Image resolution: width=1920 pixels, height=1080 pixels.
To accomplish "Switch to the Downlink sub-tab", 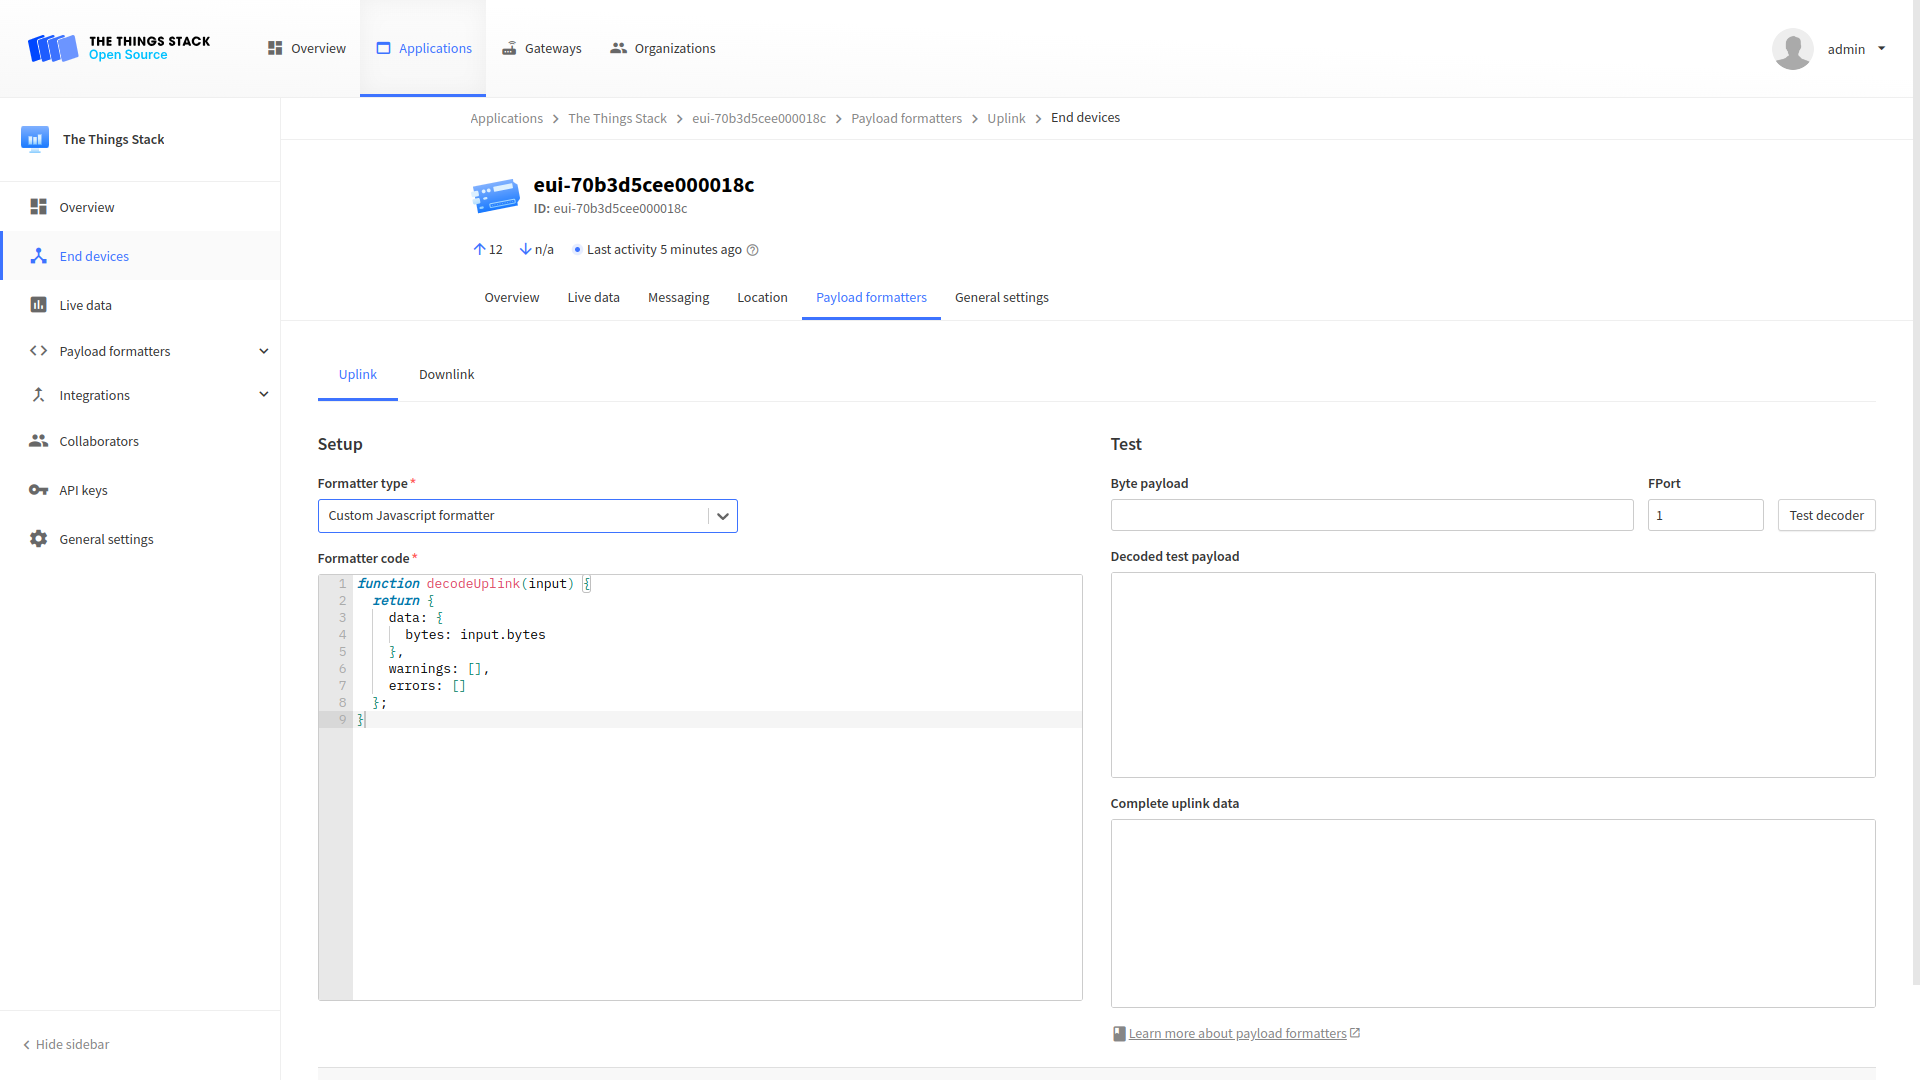I will click(446, 375).
